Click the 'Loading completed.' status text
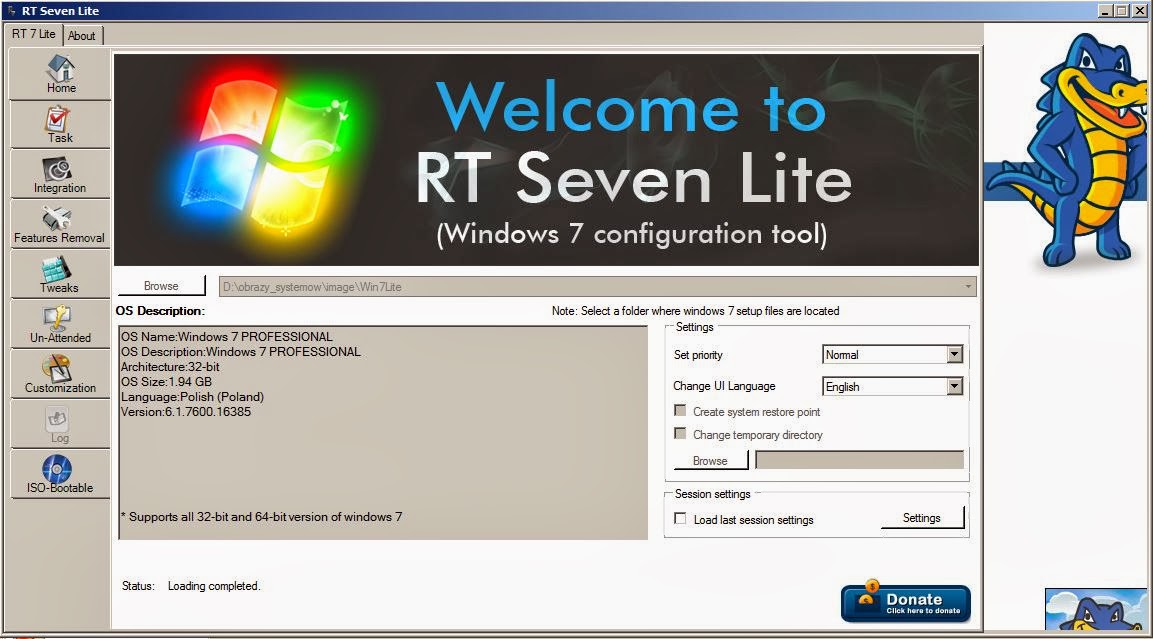The width and height of the screenshot is (1153, 639). [214, 586]
